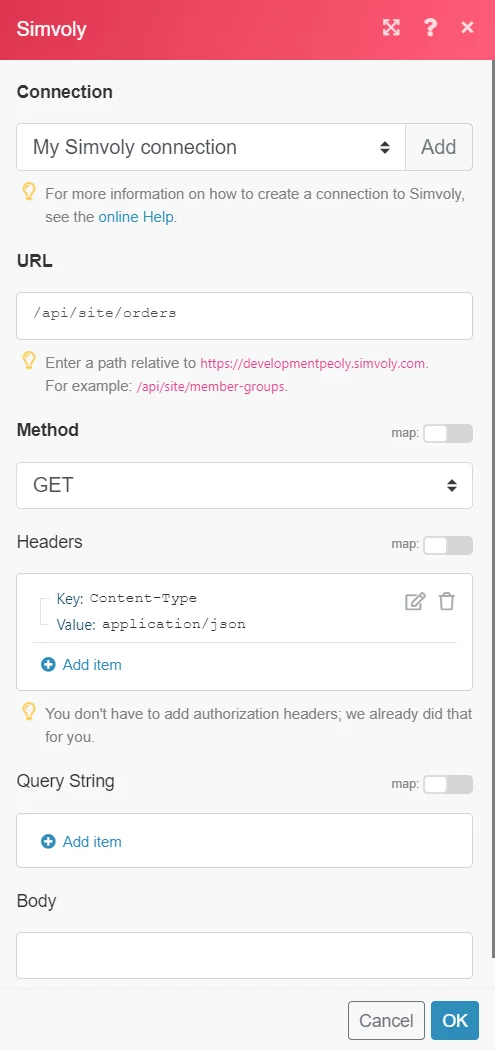This screenshot has width=495, height=1051.
Task: Click the Cancel button
Action: pos(386,1020)
